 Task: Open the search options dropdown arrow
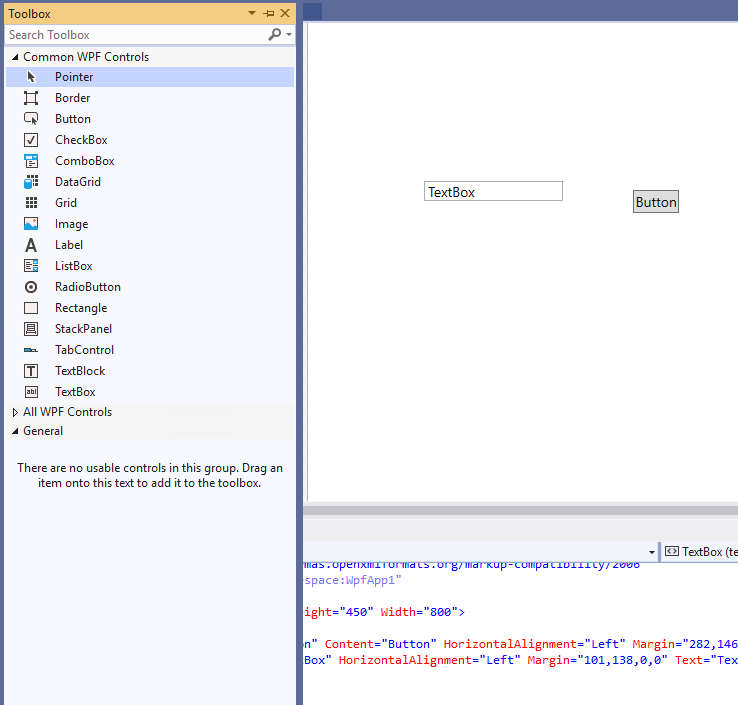pos(289,34)
